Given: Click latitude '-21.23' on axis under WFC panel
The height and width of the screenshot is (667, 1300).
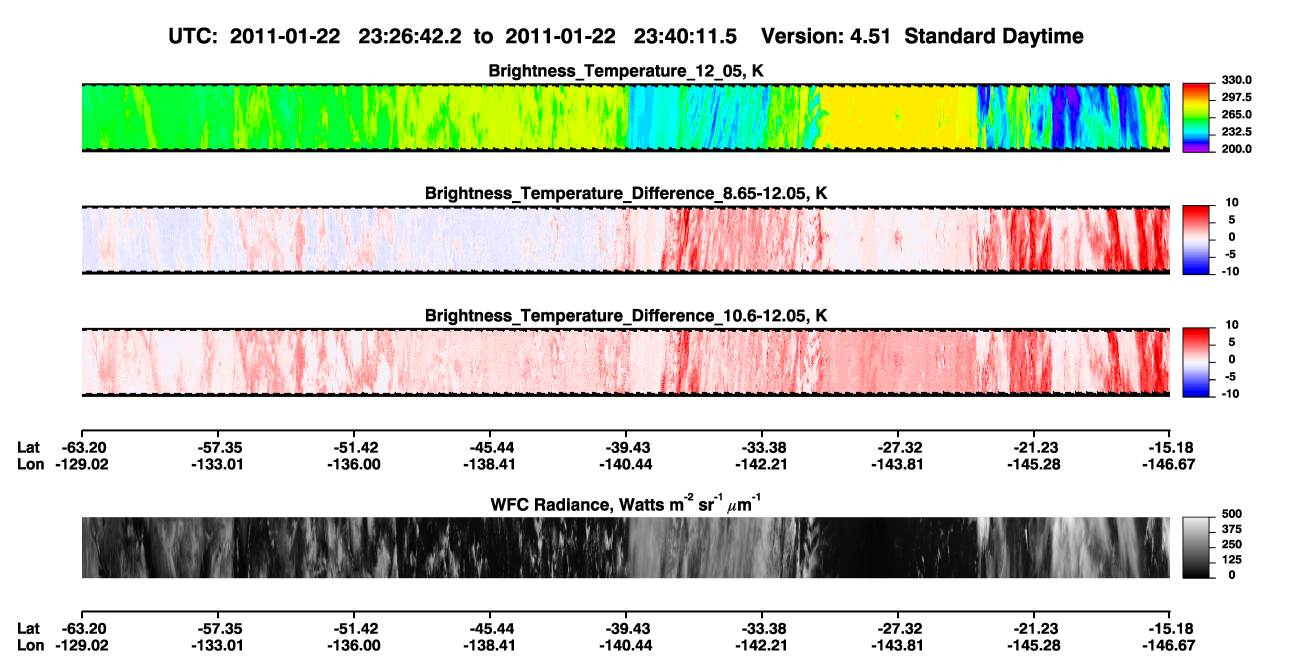Looking at the screenshot, I should click(1034, 628).
